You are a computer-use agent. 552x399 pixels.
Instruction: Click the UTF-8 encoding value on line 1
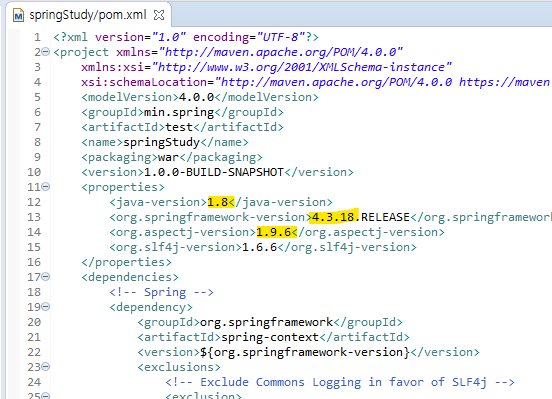point(281,37)
